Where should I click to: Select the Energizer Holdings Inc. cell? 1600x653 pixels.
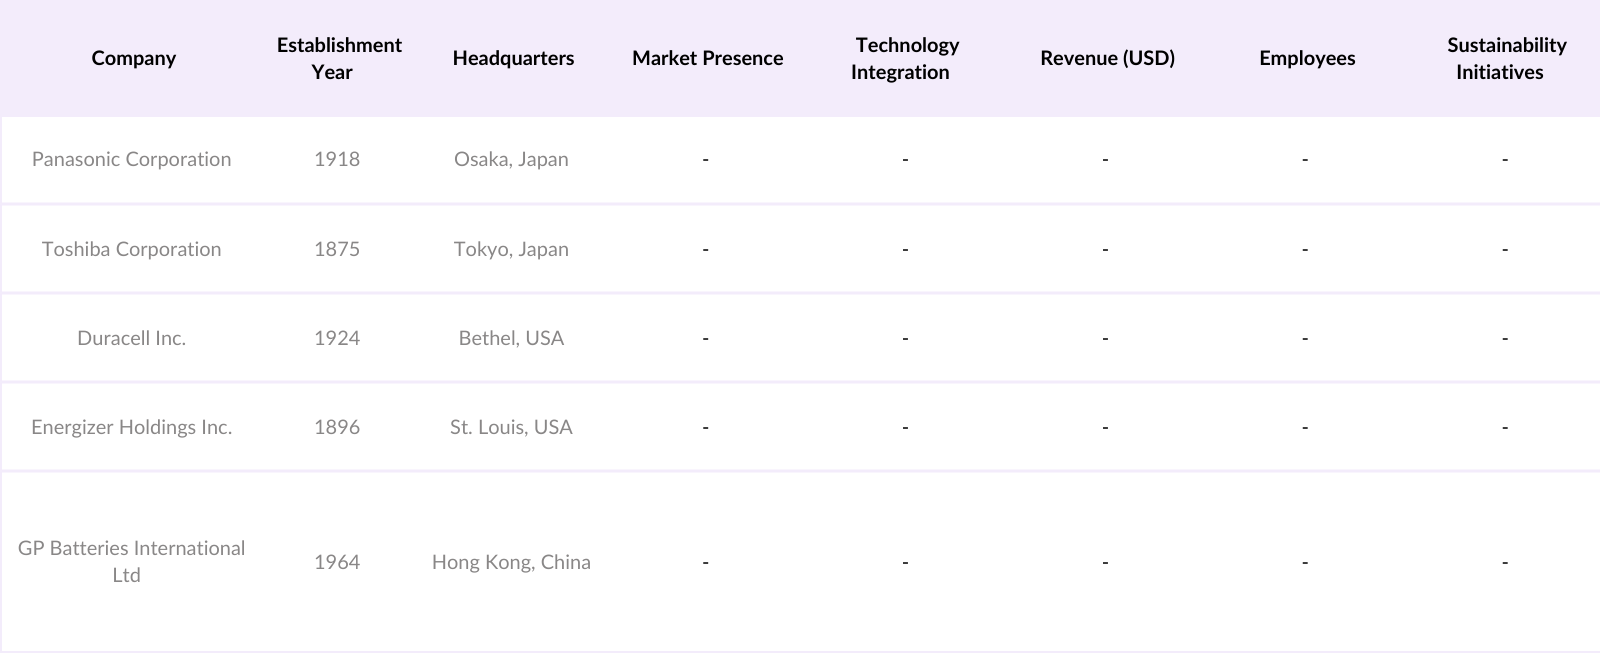coord(131,427)
